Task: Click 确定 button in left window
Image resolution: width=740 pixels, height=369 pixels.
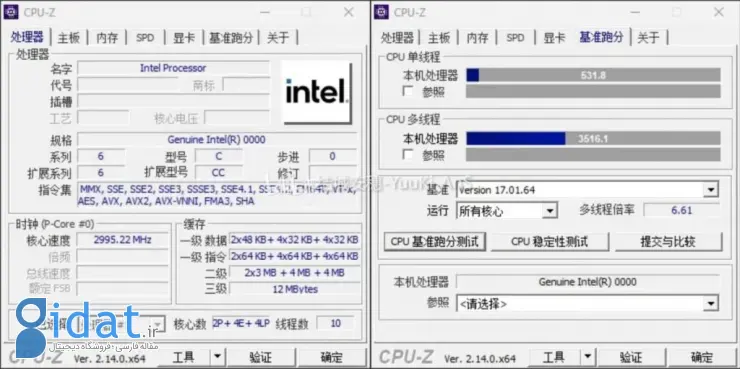Action: [332, 357]
